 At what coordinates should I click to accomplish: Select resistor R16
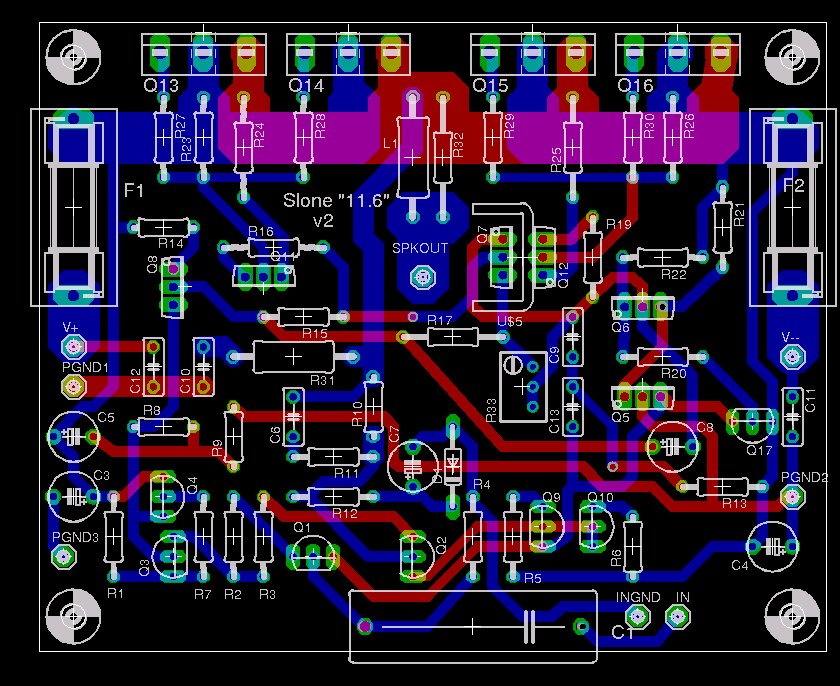pos(273,247)
